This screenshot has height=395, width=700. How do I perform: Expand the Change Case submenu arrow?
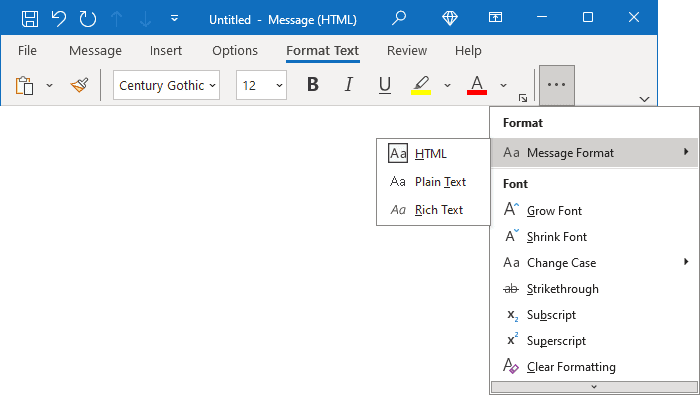[x=686, y=262]
